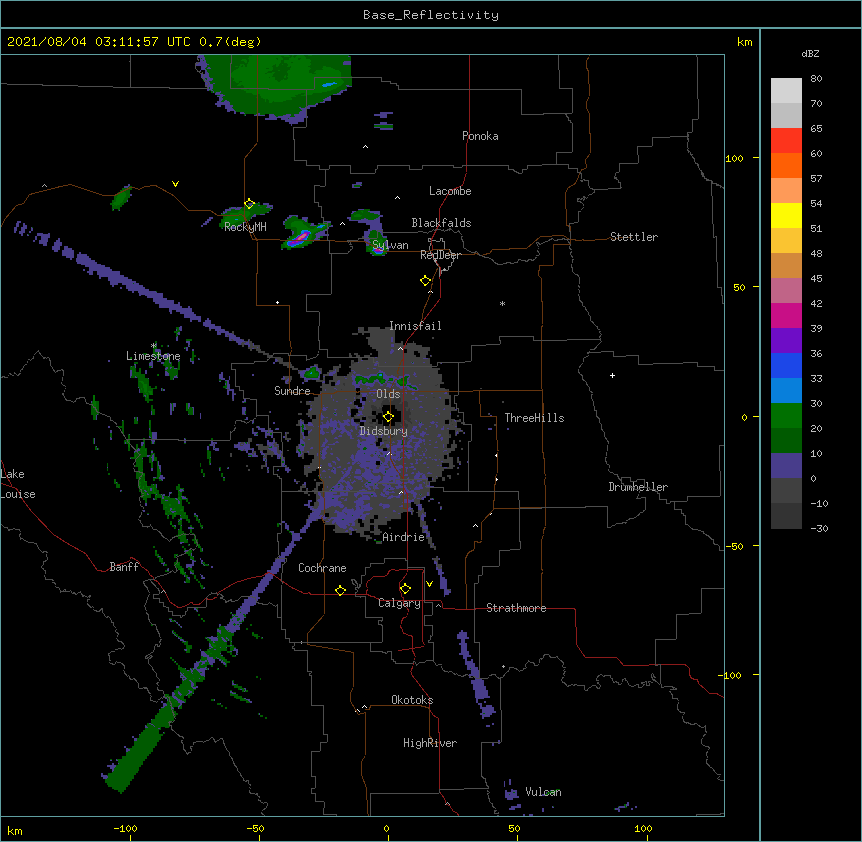Click the yellow diamond marker below Cochrane

(x=340, y=590)
